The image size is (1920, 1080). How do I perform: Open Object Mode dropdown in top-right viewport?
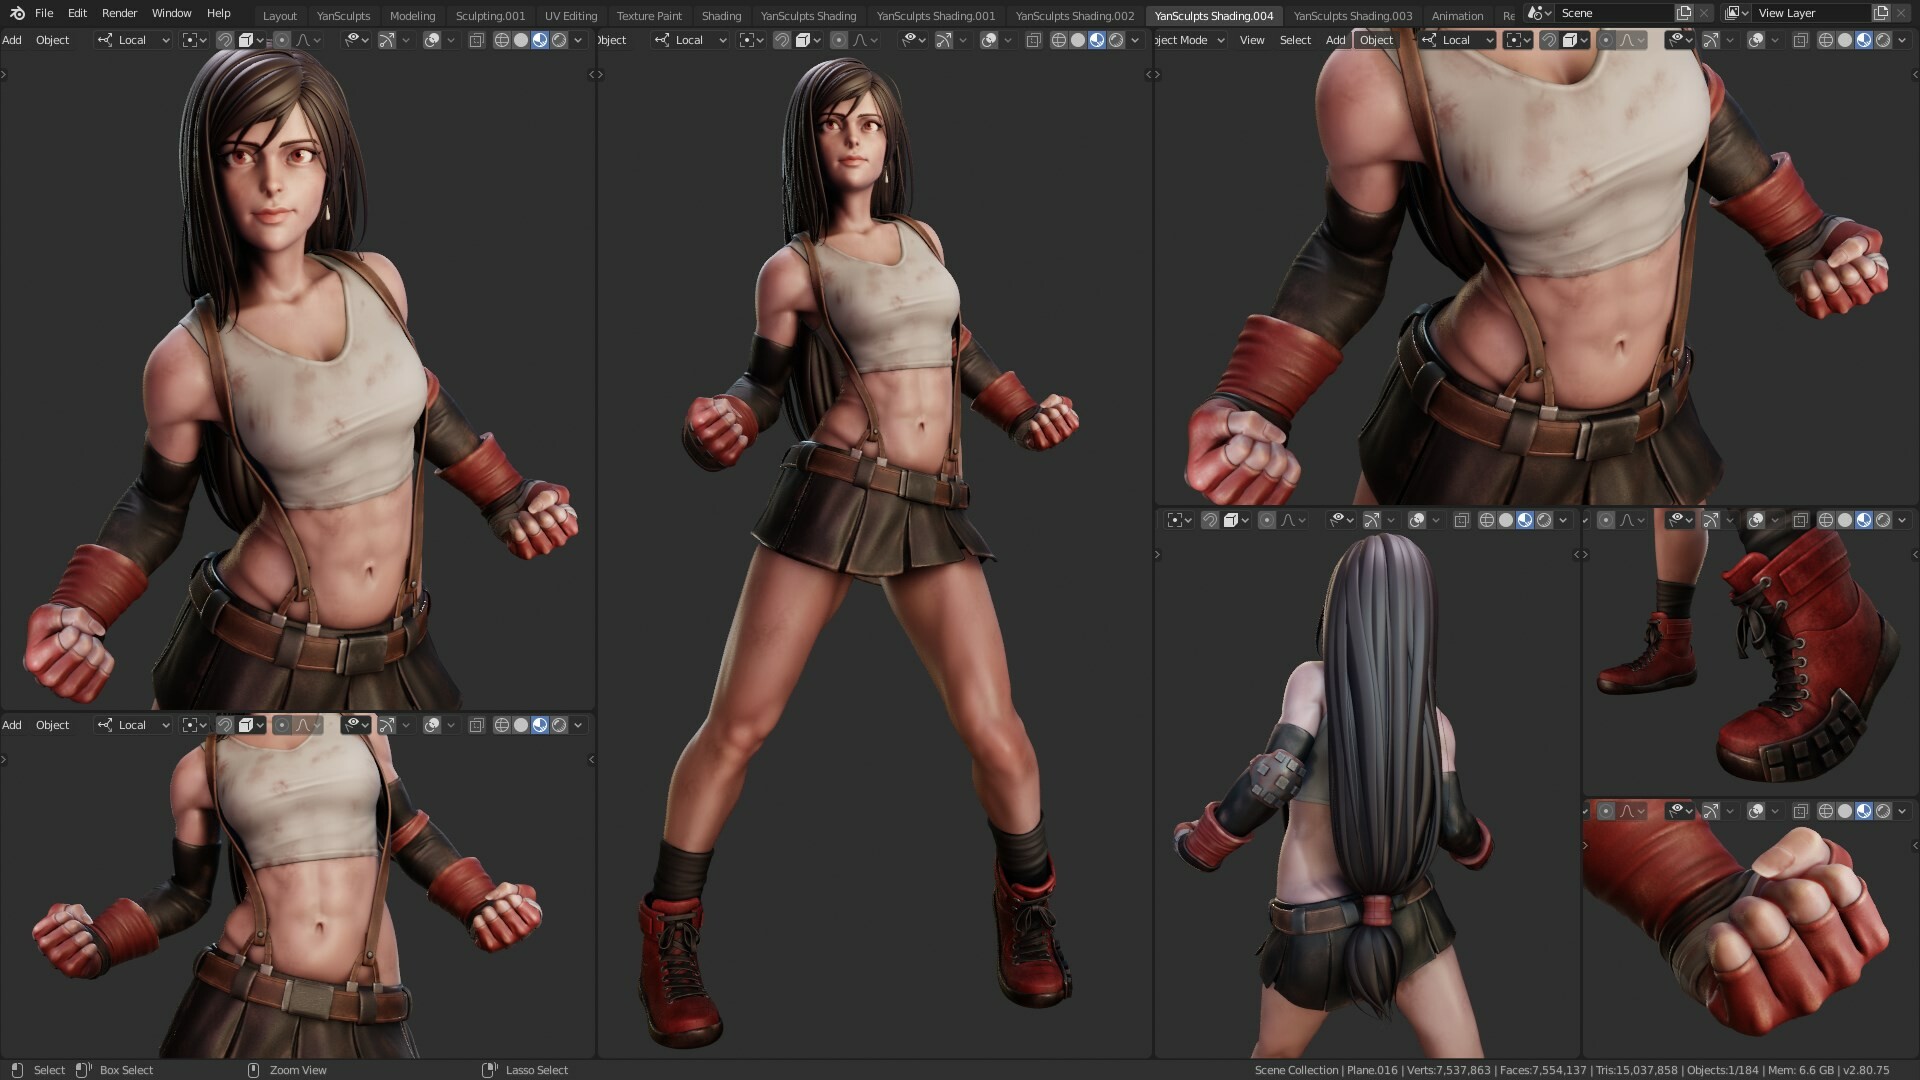click(1190, 40)
